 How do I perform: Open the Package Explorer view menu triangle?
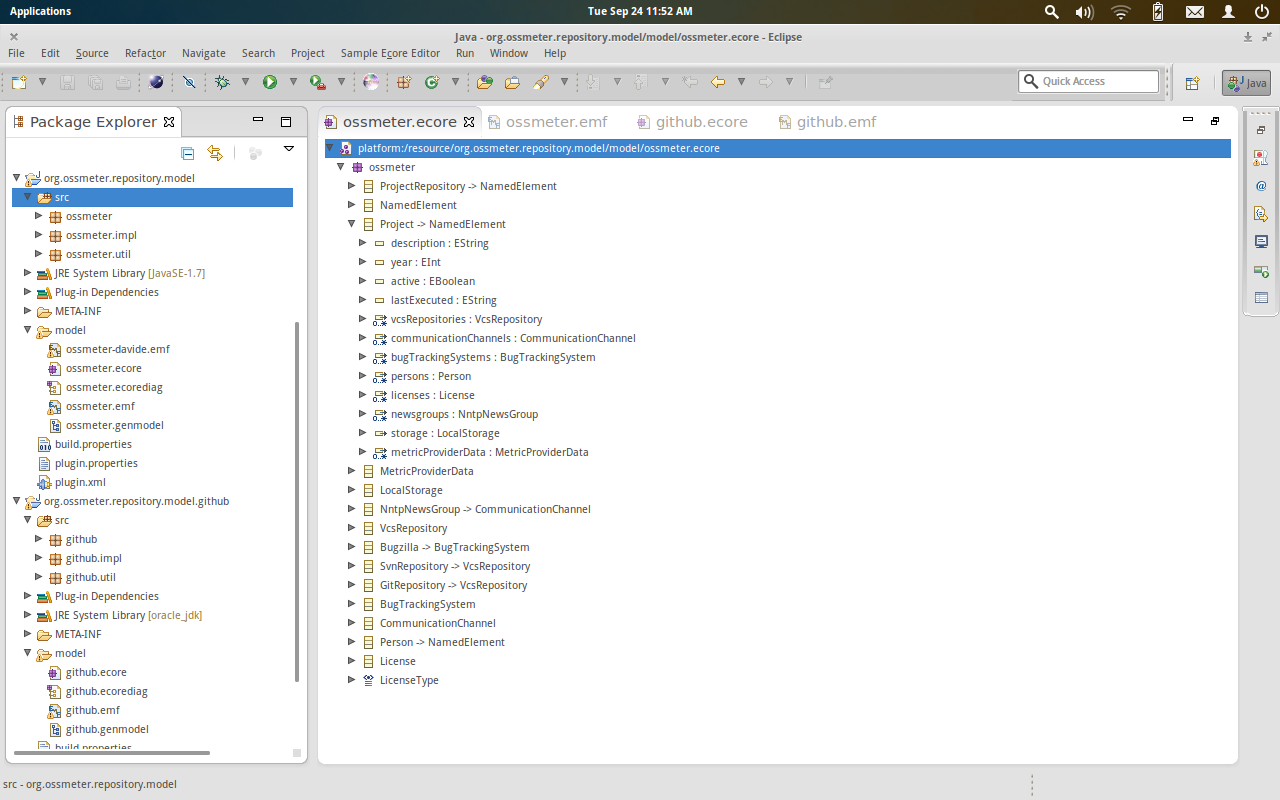click(x=289, y=149)
